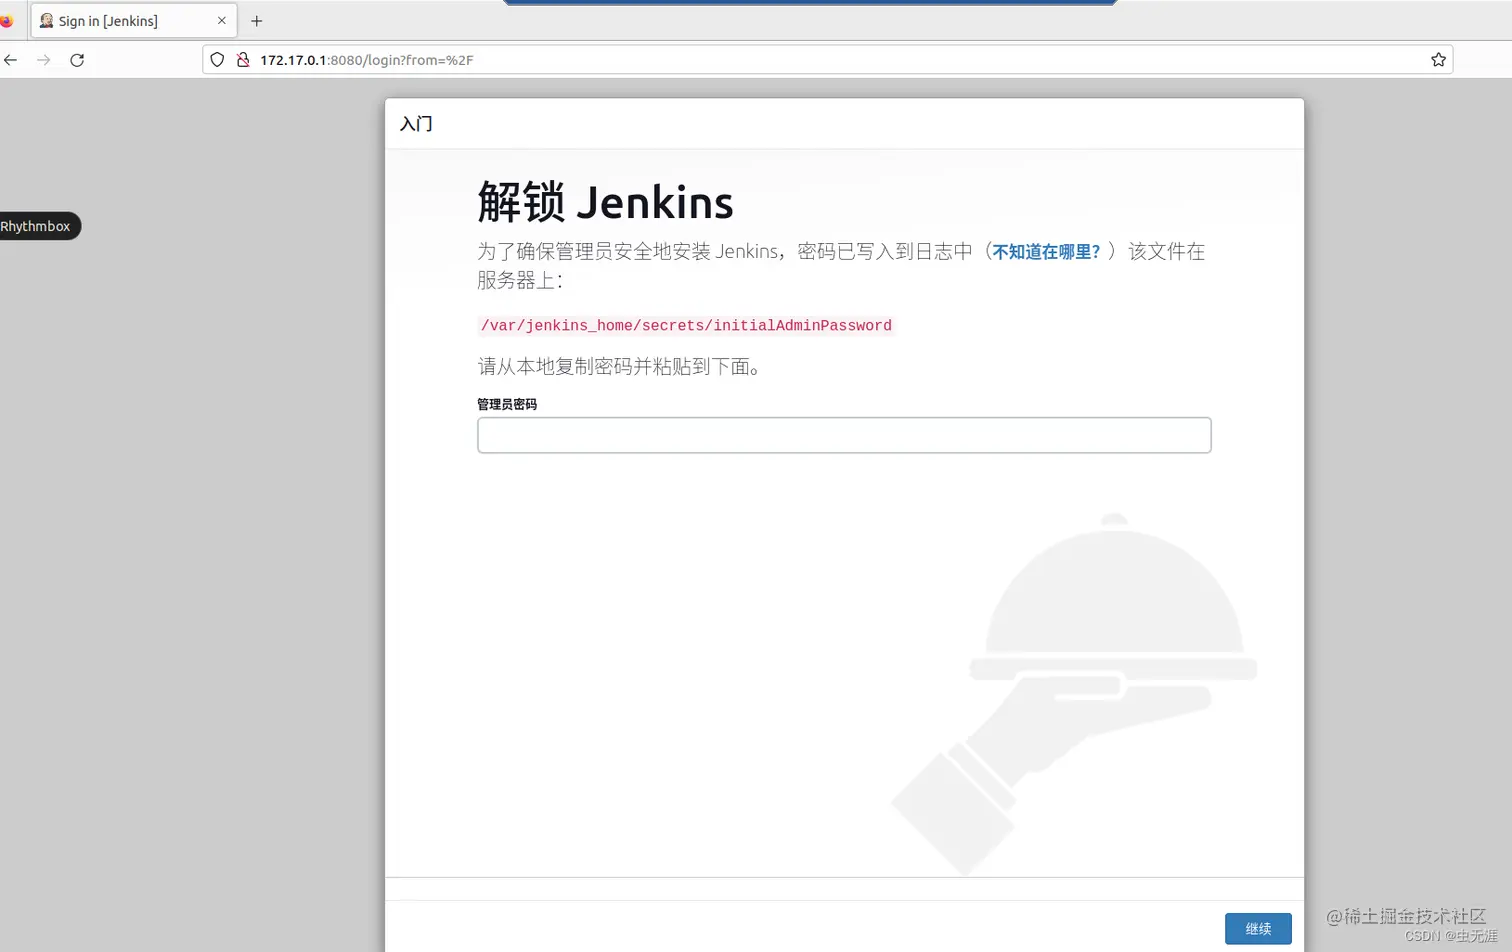This screenshot has width=1512, height=952.
Task: Click the 入门 setup wizard header
Action: pyautogui.click(x=414, y=124)
